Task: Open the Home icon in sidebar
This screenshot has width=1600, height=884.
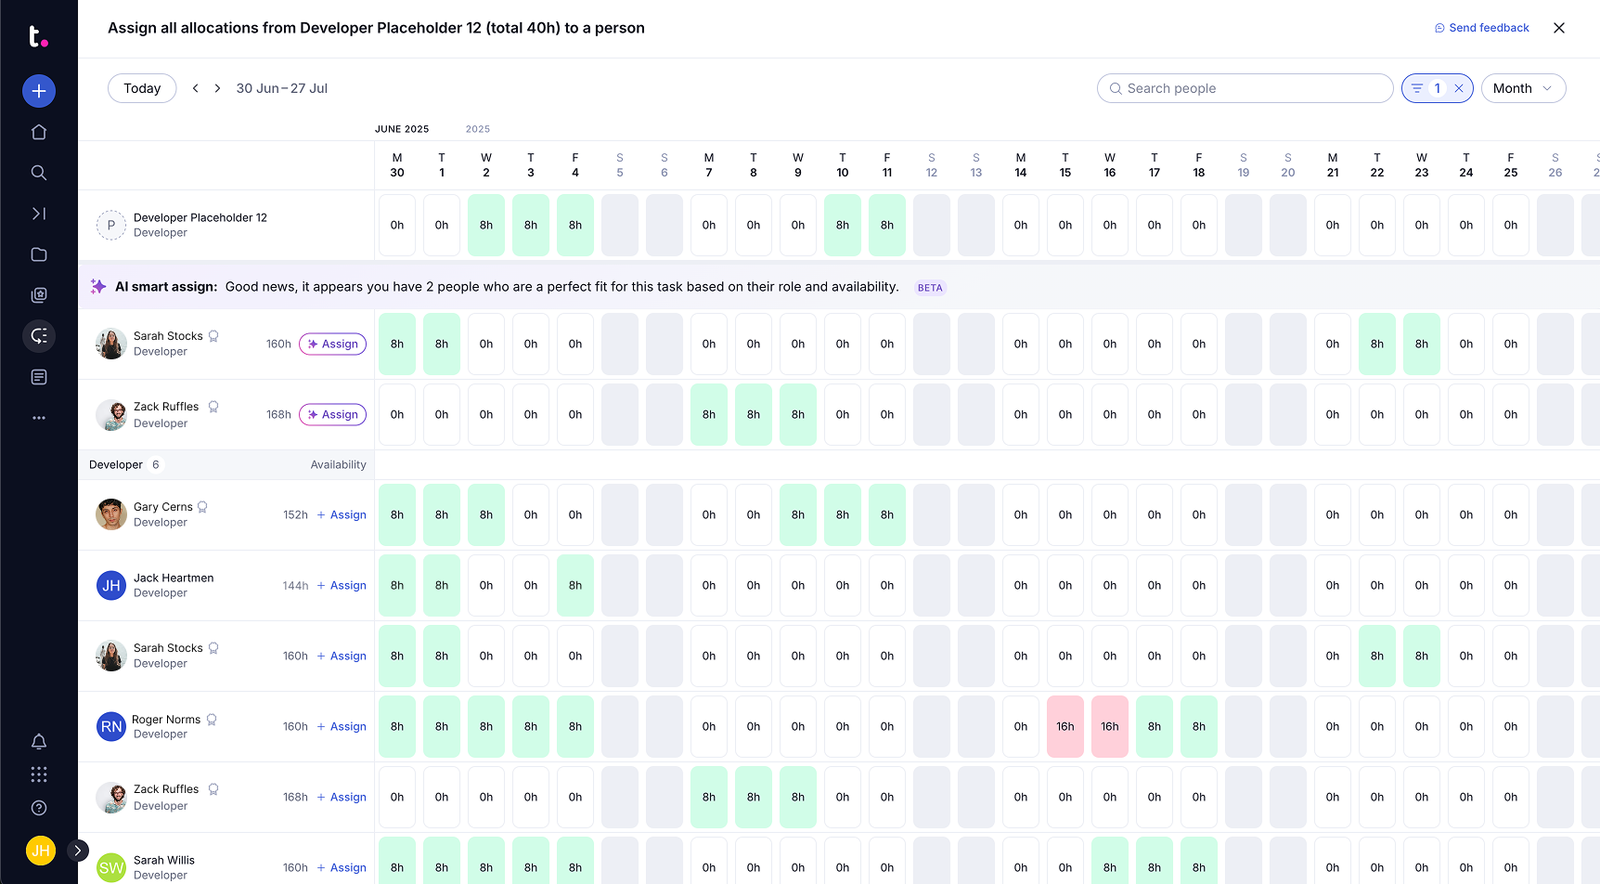Action: click(x=39, y=132)
